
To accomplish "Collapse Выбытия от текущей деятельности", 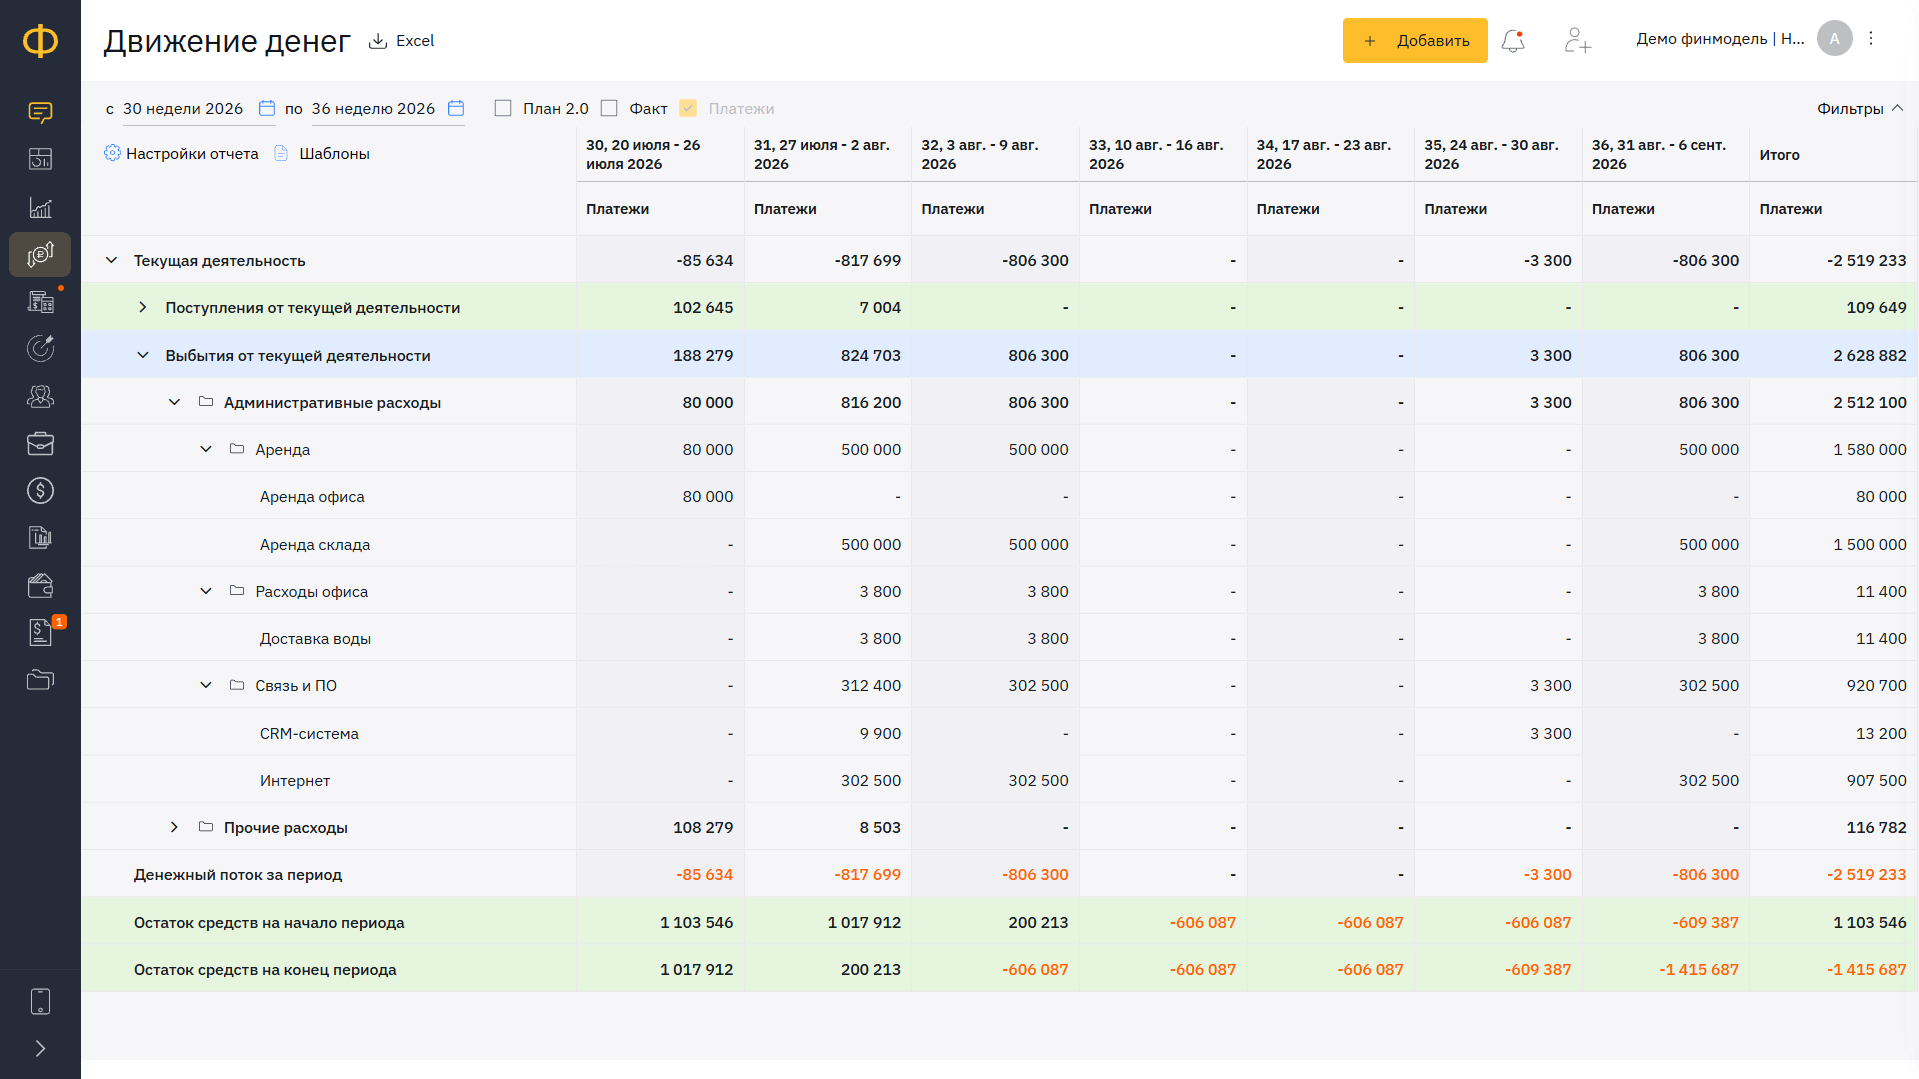I will (x=143, y=355).
